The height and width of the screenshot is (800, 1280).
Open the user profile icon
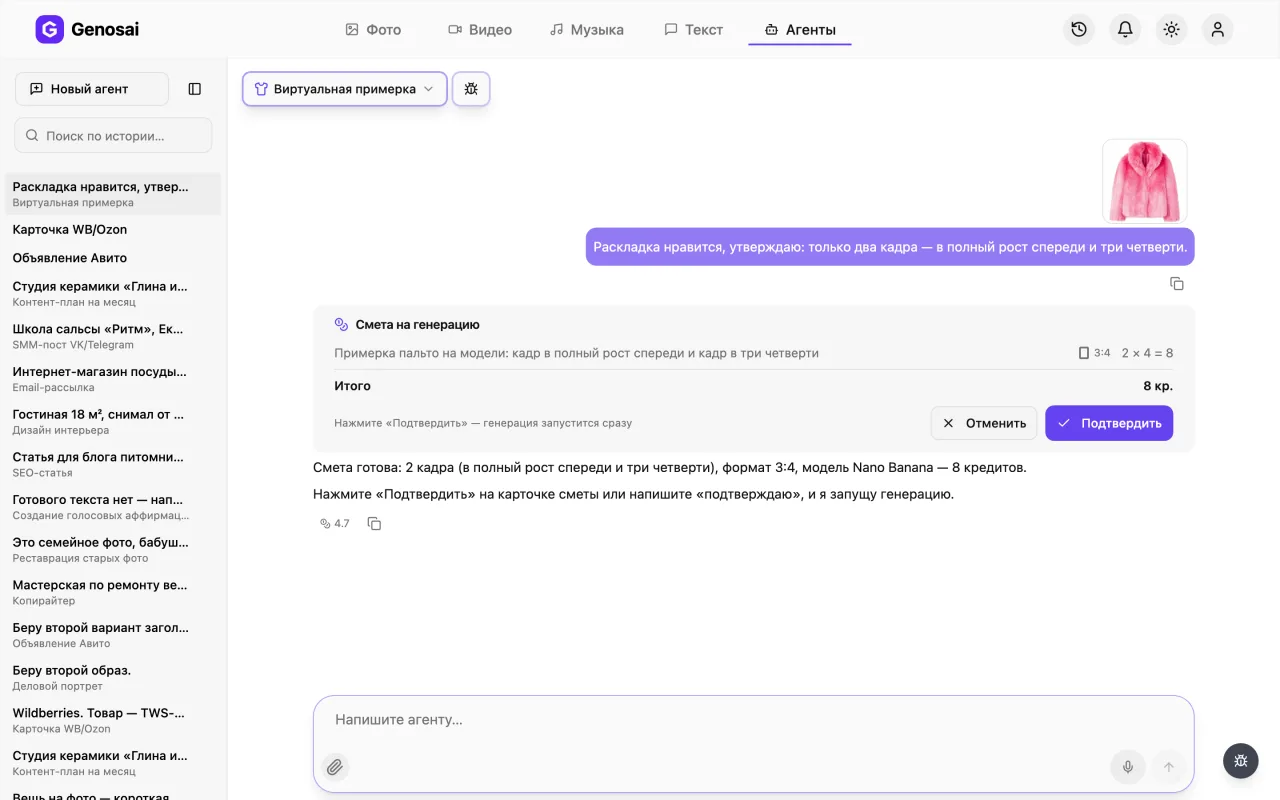point(1217,30)
